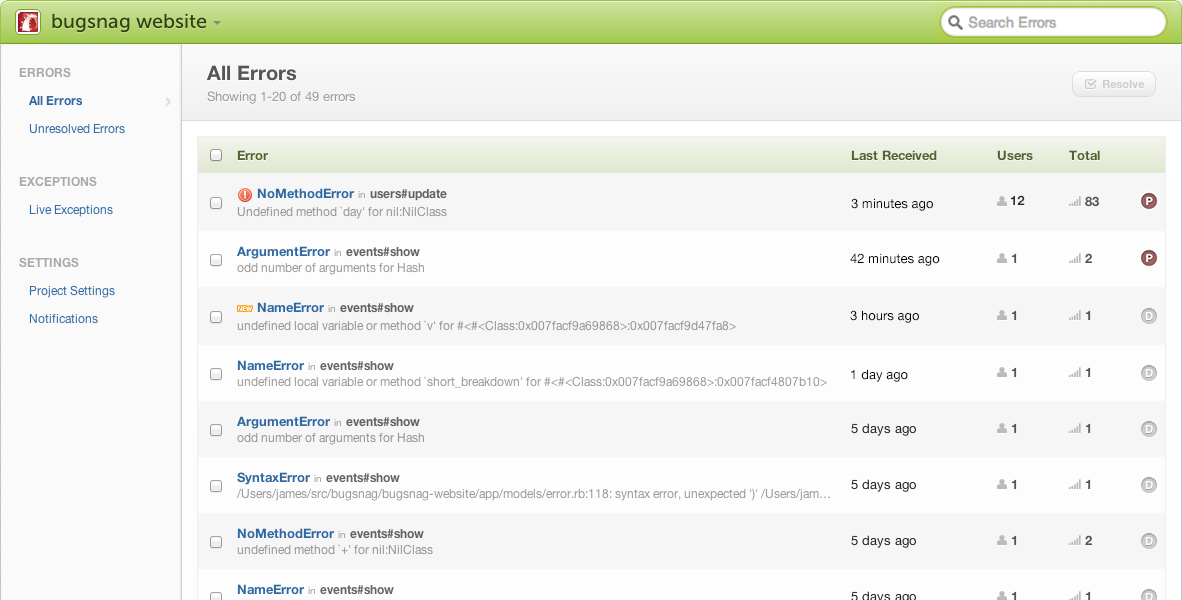Click user icon on SyntaxError row
Viewport: 1182px width, 600px height.
point(1002,485)
